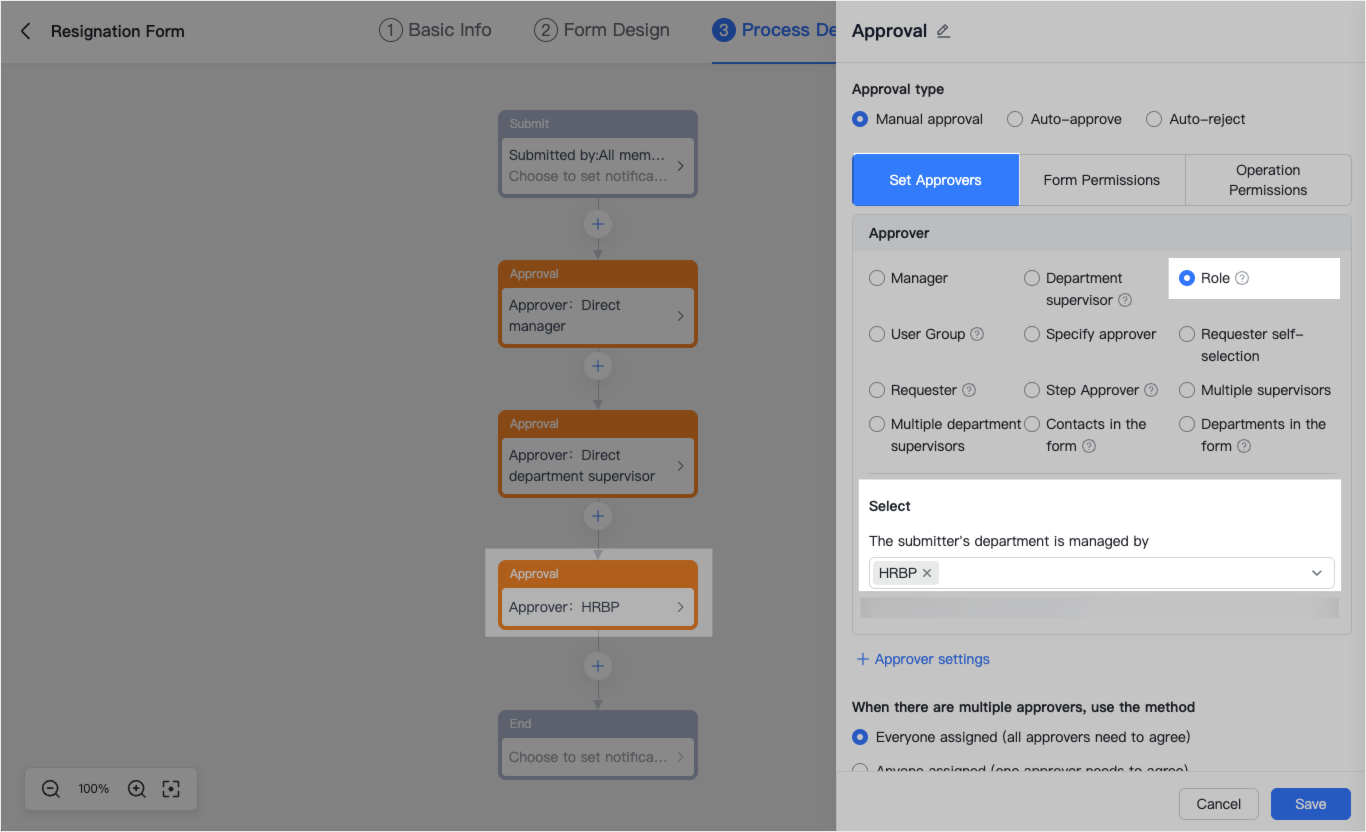Open the role selection dropdown arrow
The image size is (1366, 832).
click(1317, 573)
